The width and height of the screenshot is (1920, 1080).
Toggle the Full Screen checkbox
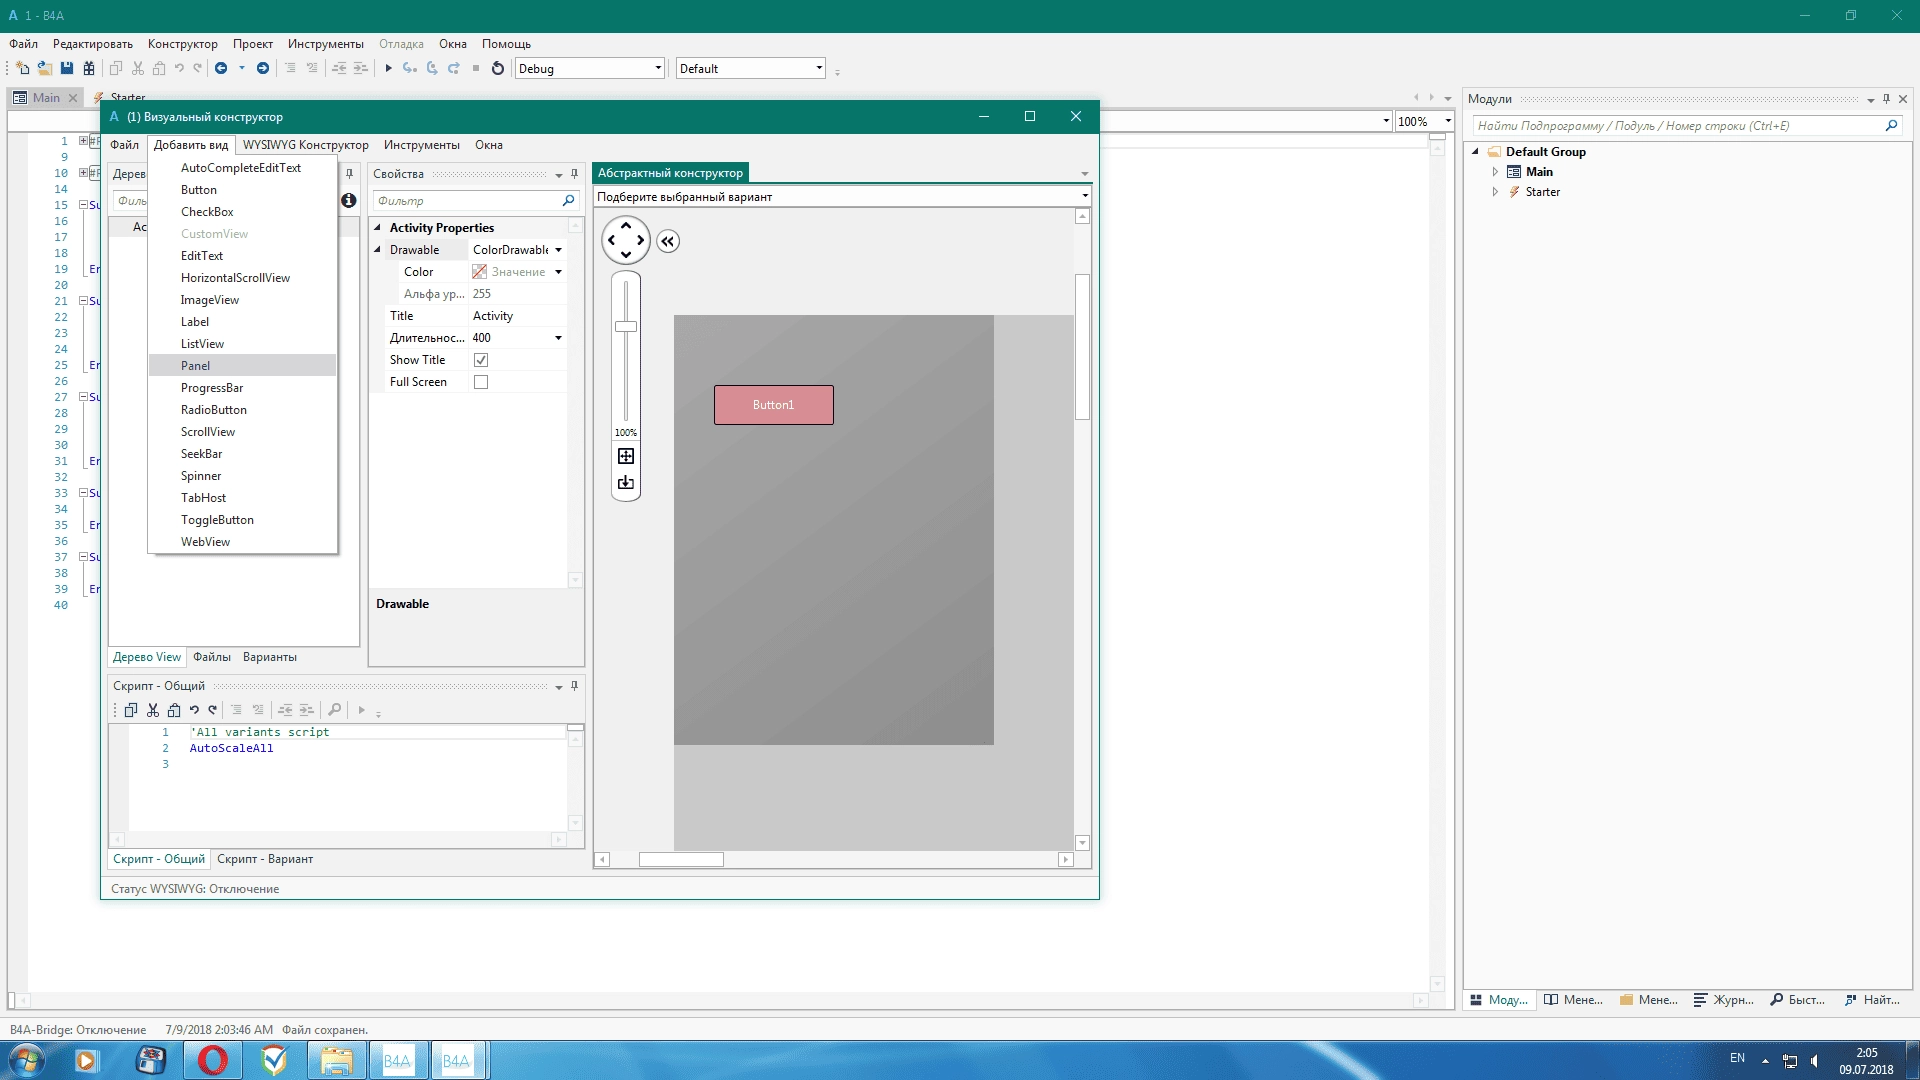click(x=481, y=382)
